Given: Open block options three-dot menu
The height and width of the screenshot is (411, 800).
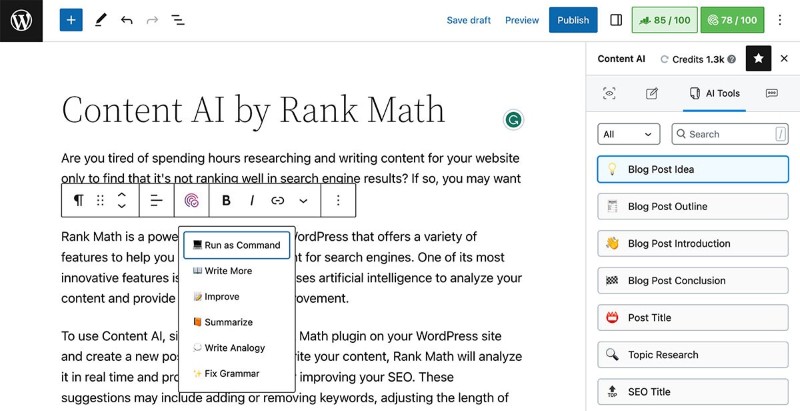Looking at the screenshot, I should 338,200.
